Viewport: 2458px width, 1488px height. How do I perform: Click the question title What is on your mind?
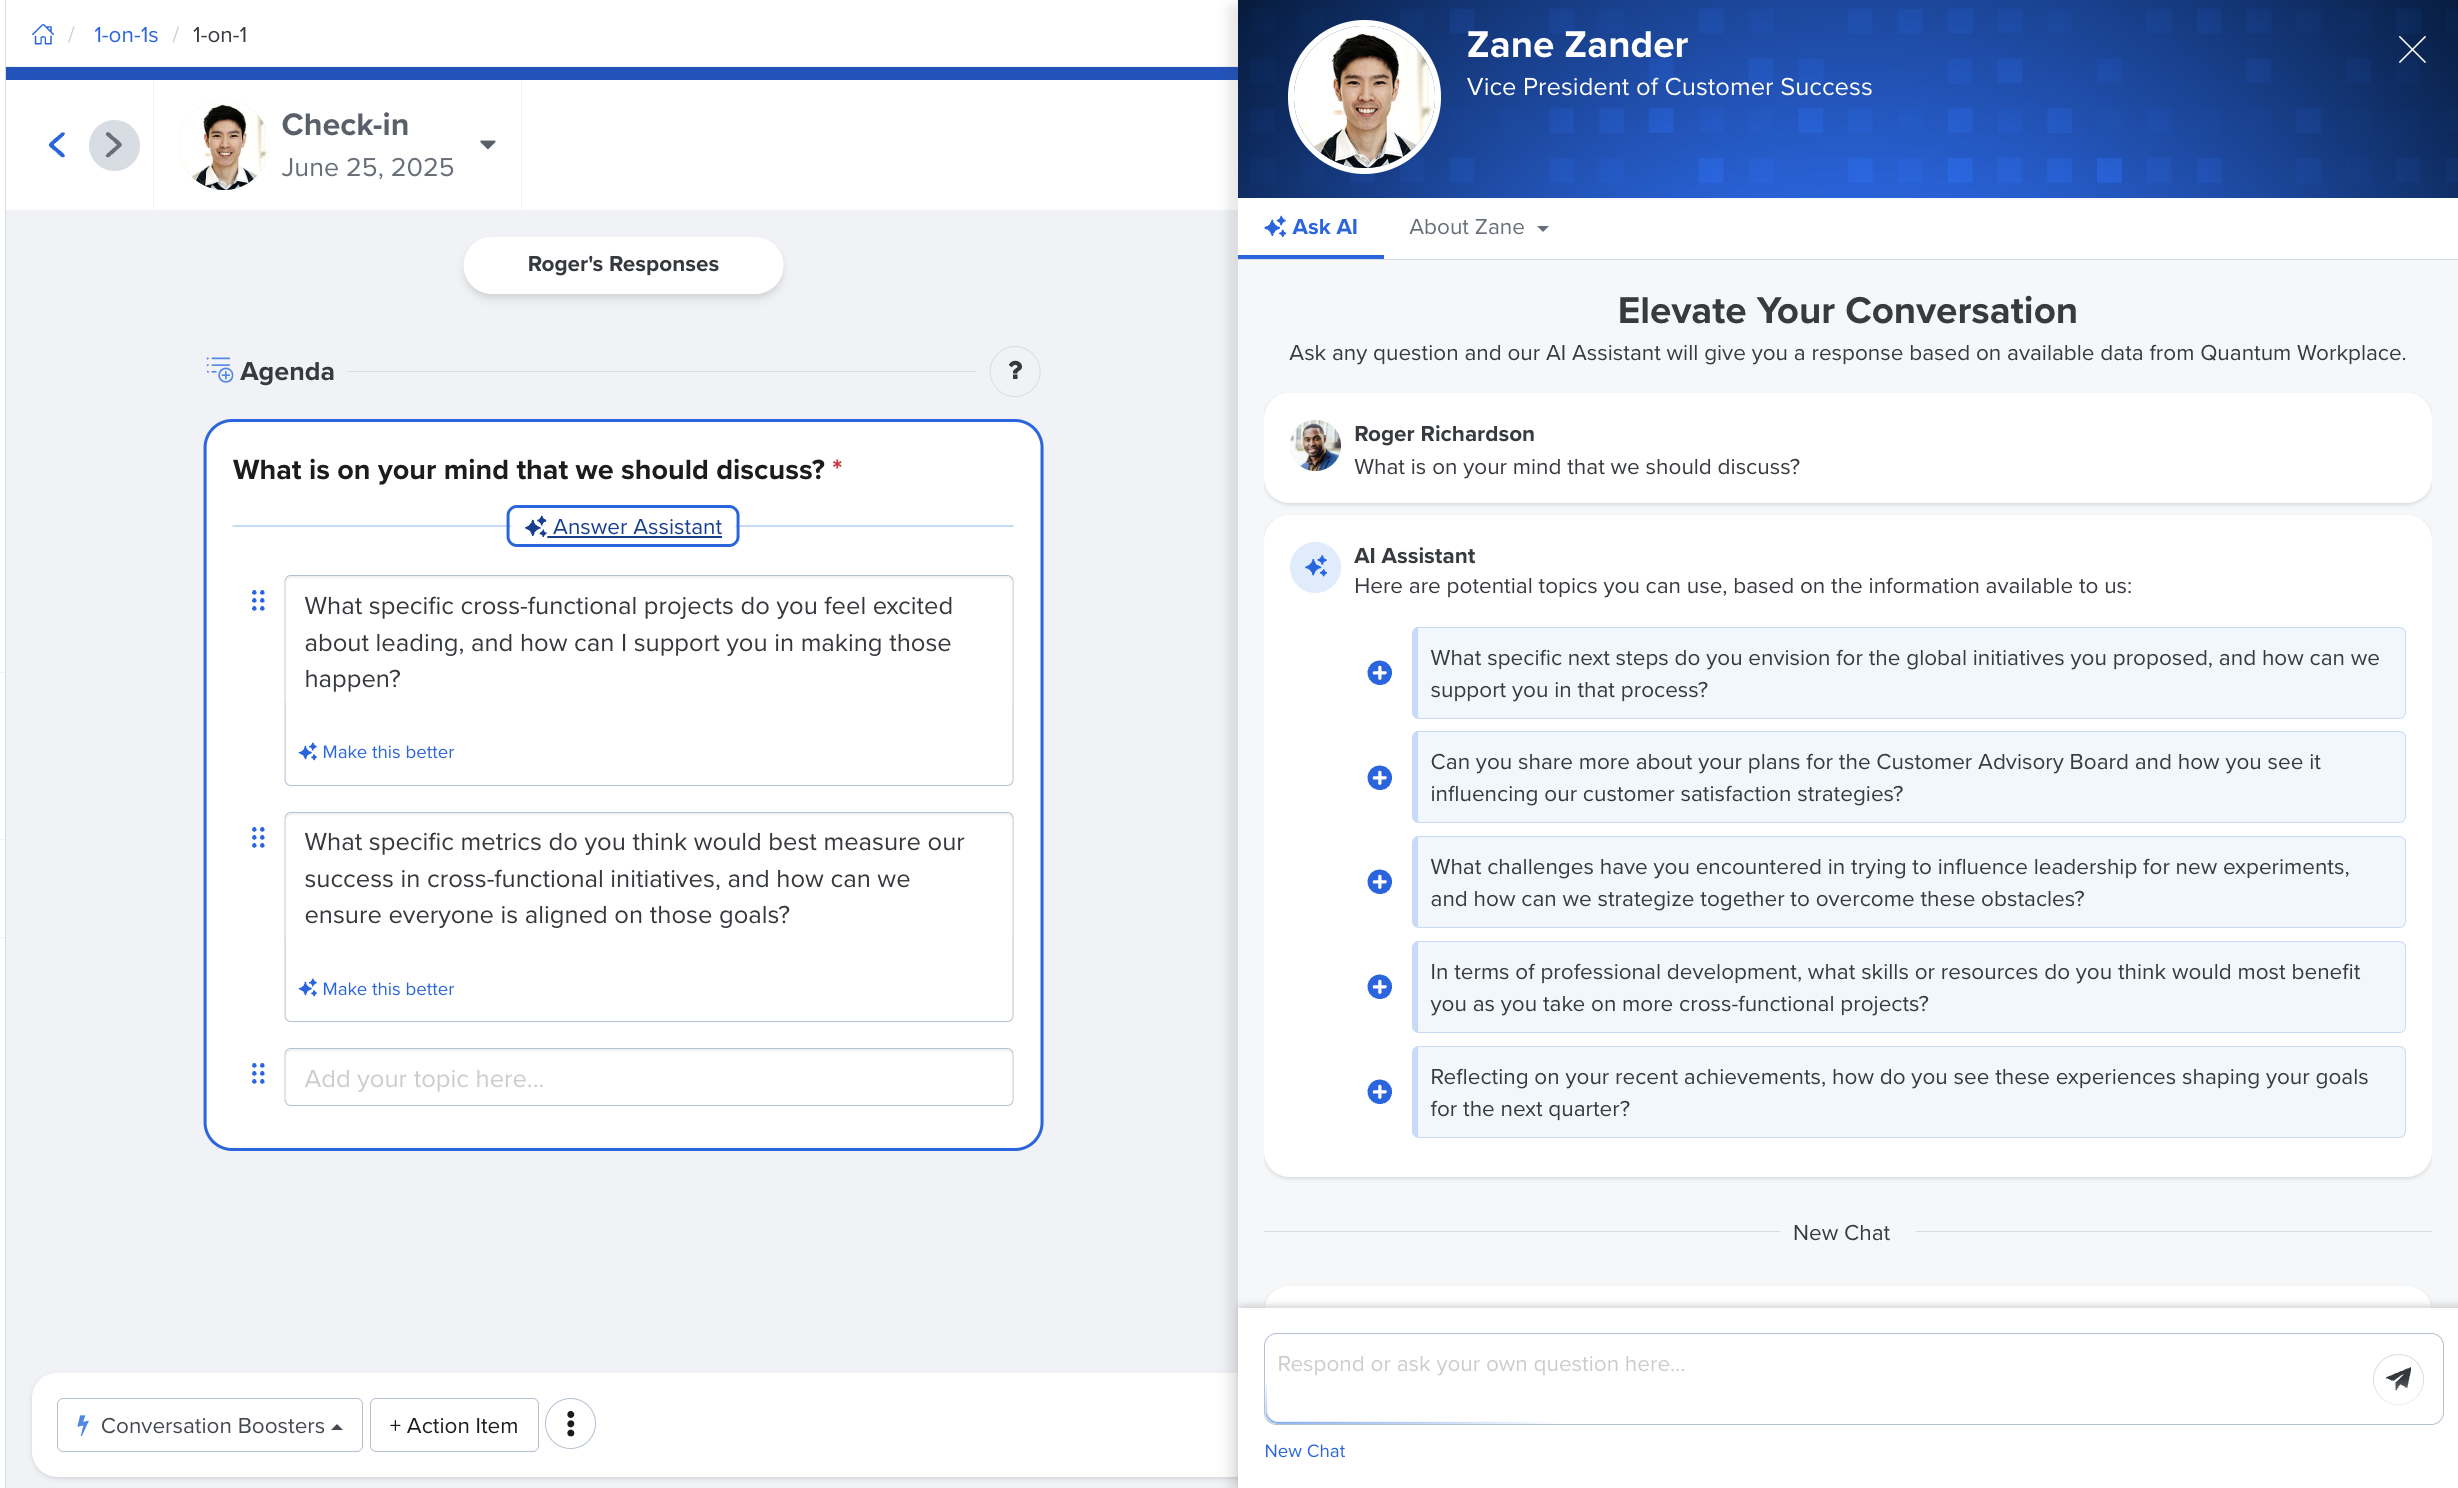point(529,470)
